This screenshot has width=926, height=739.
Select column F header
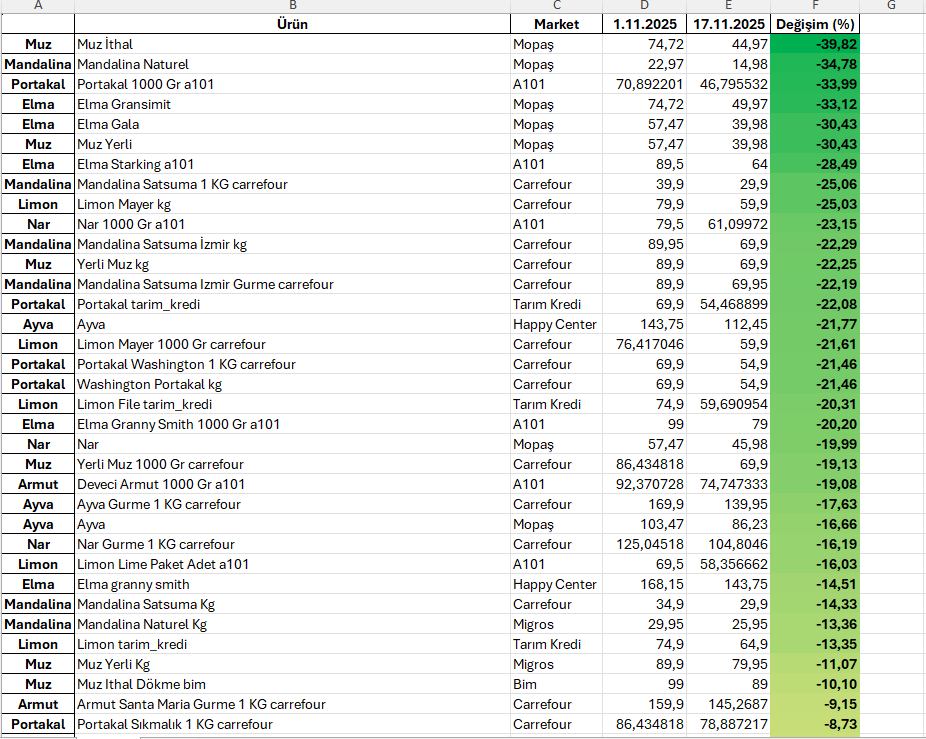pos(815,6)
